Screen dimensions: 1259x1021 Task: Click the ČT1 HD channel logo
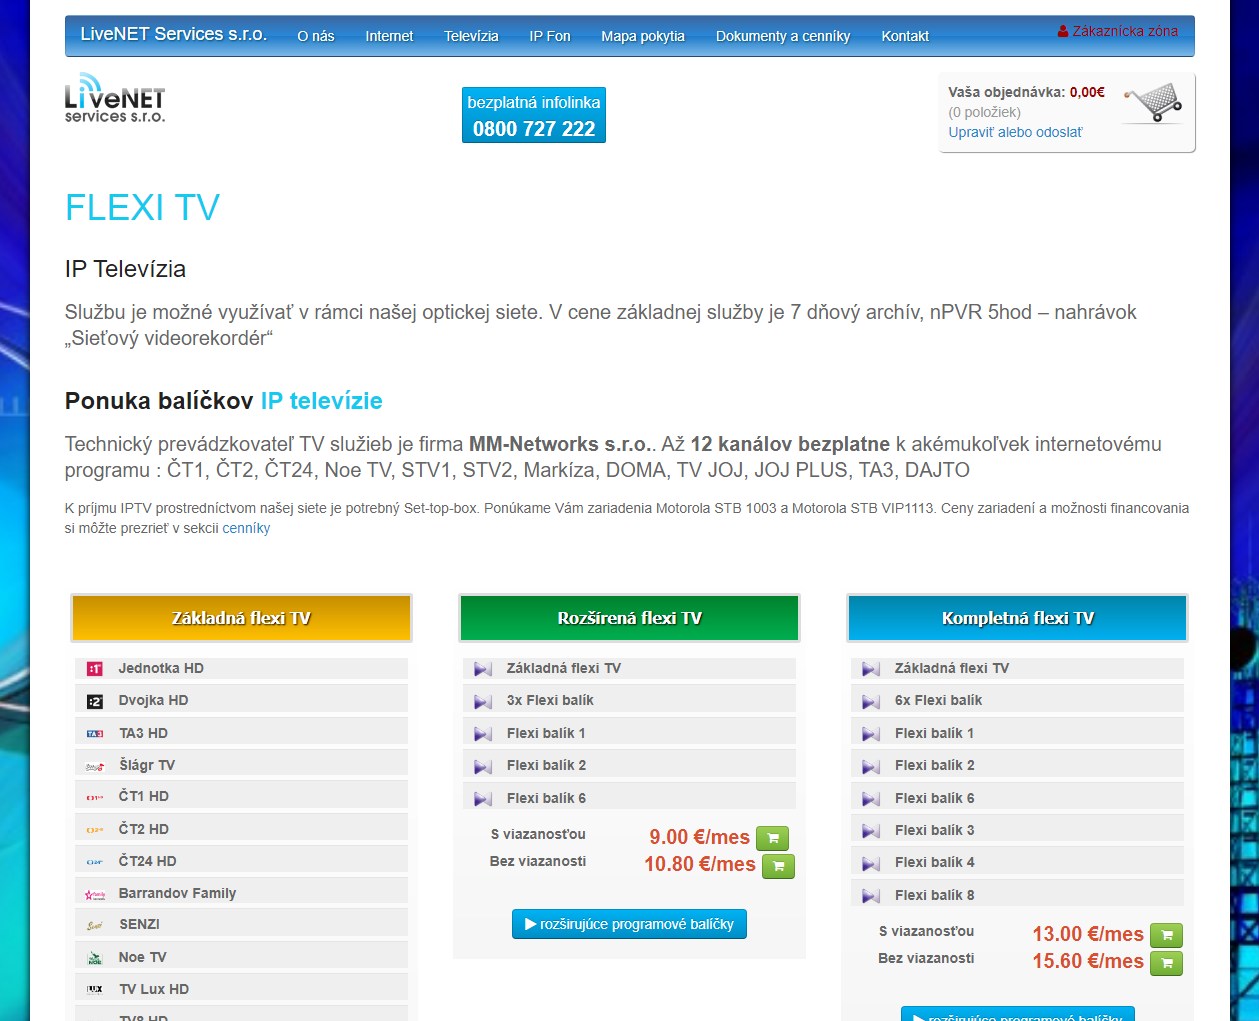pos(95,798)
